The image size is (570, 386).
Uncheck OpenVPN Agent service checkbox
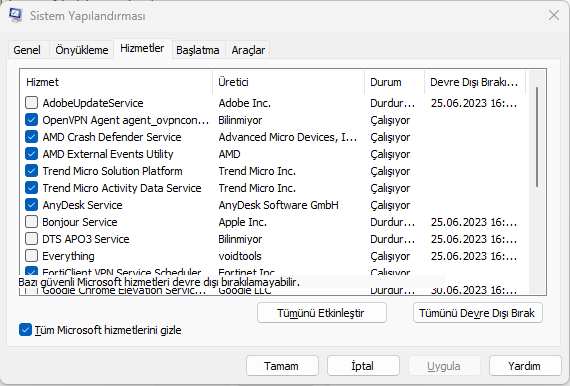coord(32,120)
